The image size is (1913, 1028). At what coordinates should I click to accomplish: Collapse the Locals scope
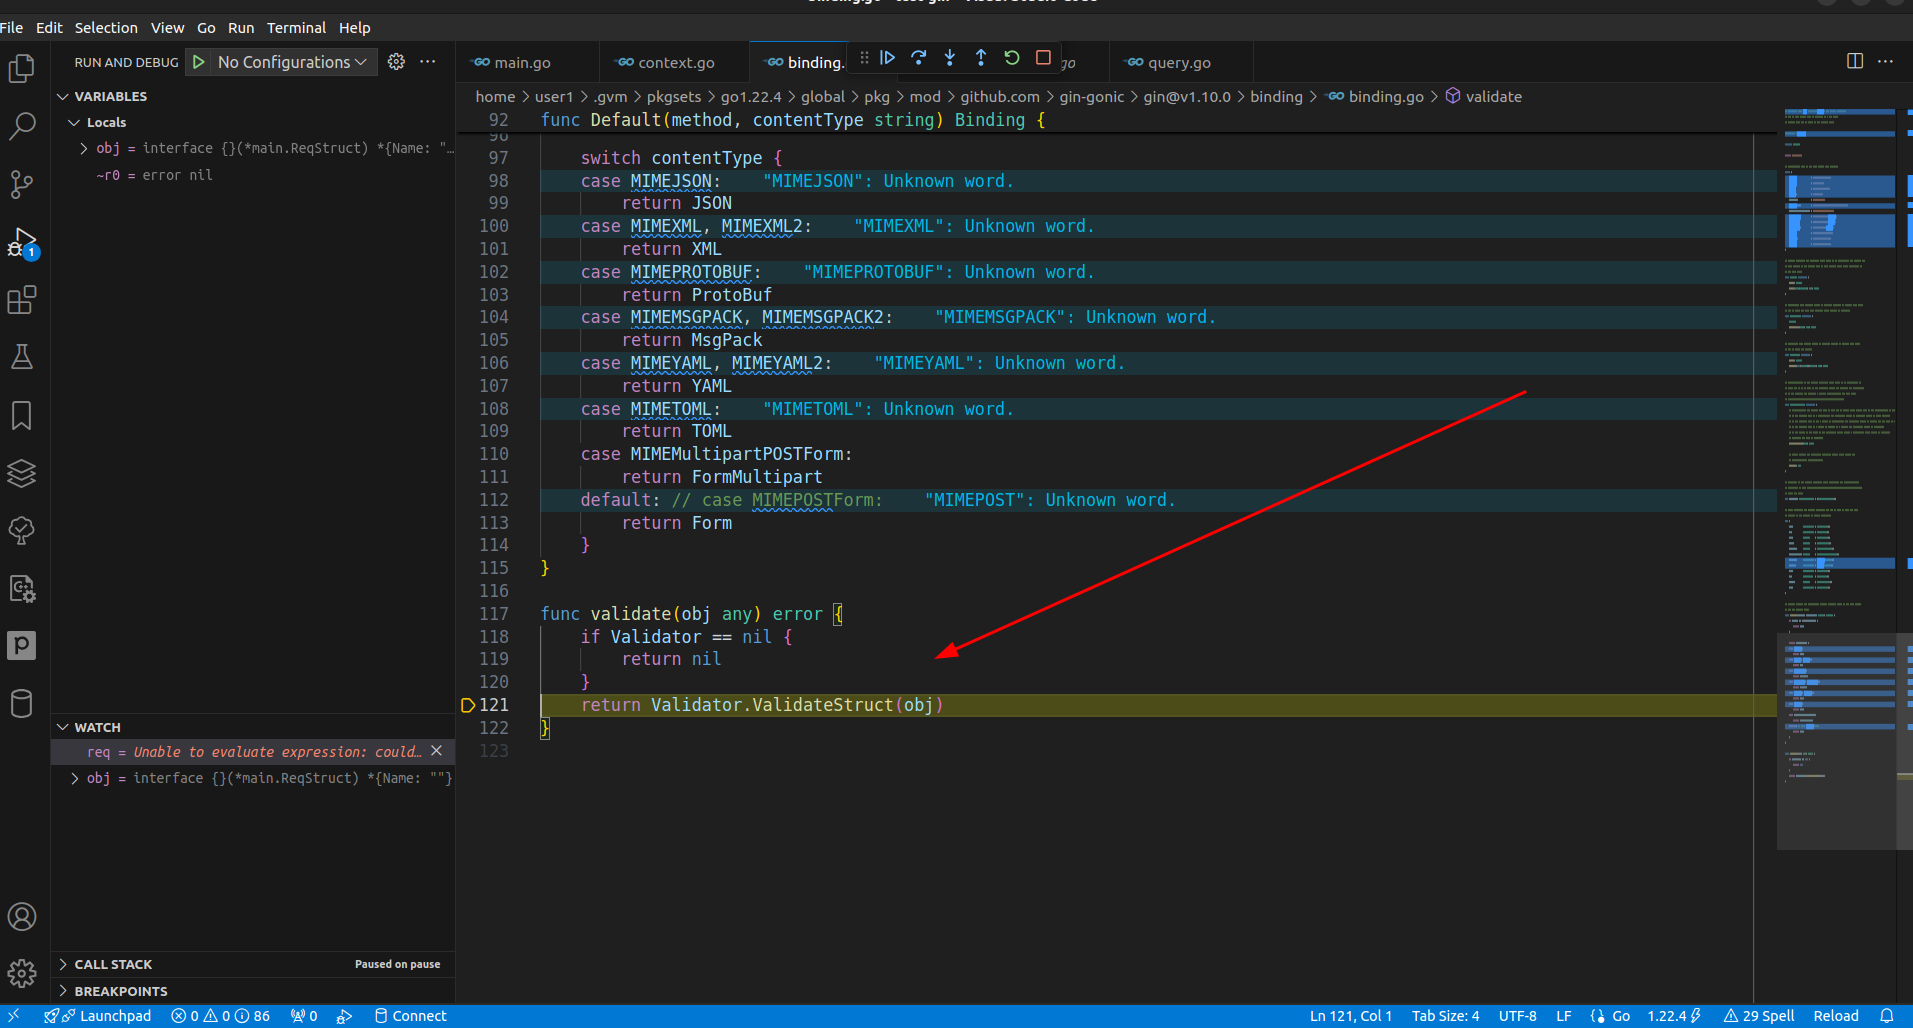click(106, 122)
